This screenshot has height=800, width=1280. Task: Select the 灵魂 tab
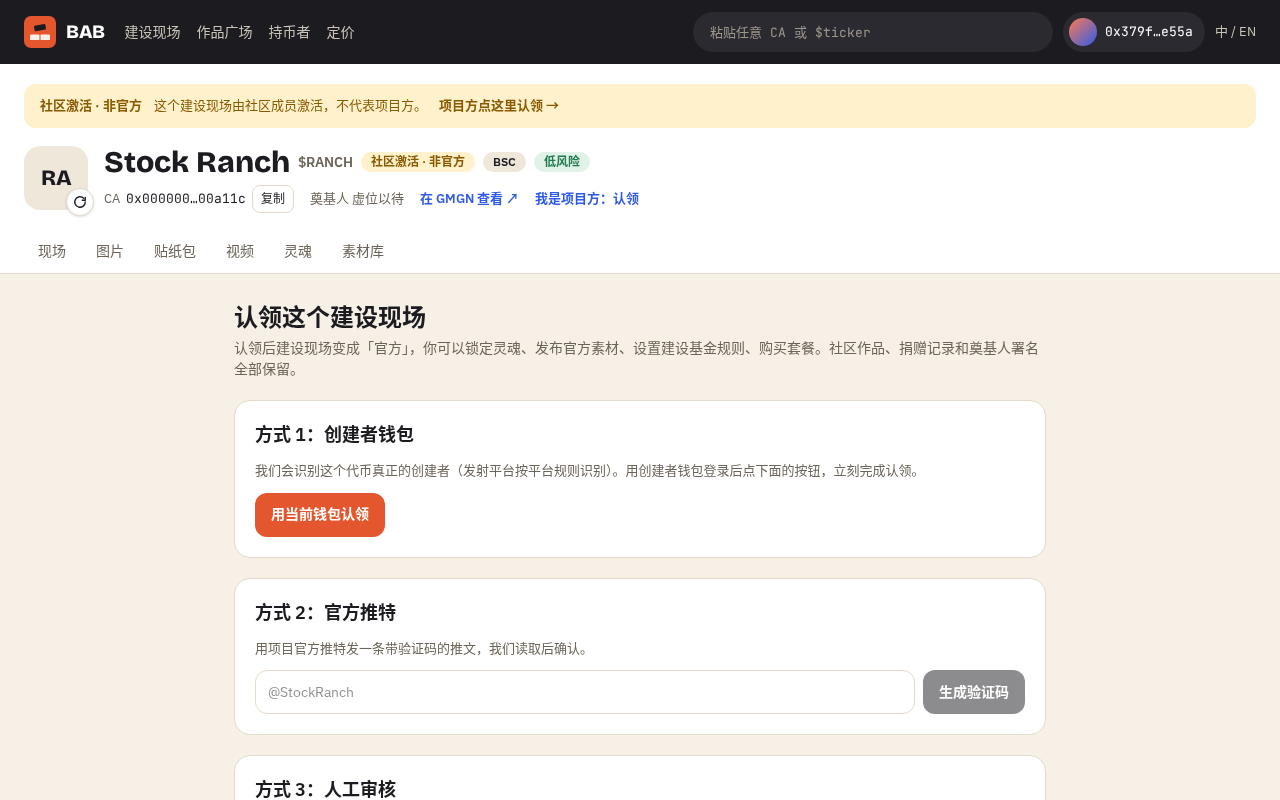298,252
